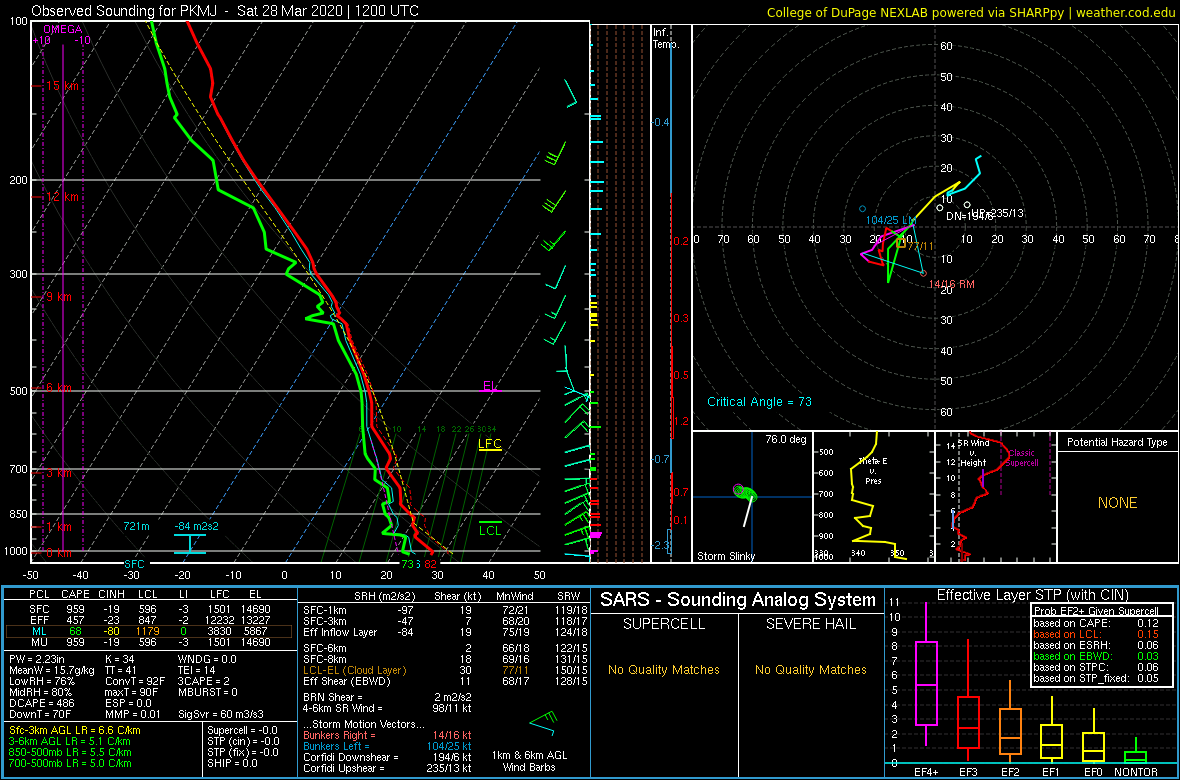1180x780 pixels.
Task: Click the '14/16 RM' hodograph label
Action: (952, 284)
